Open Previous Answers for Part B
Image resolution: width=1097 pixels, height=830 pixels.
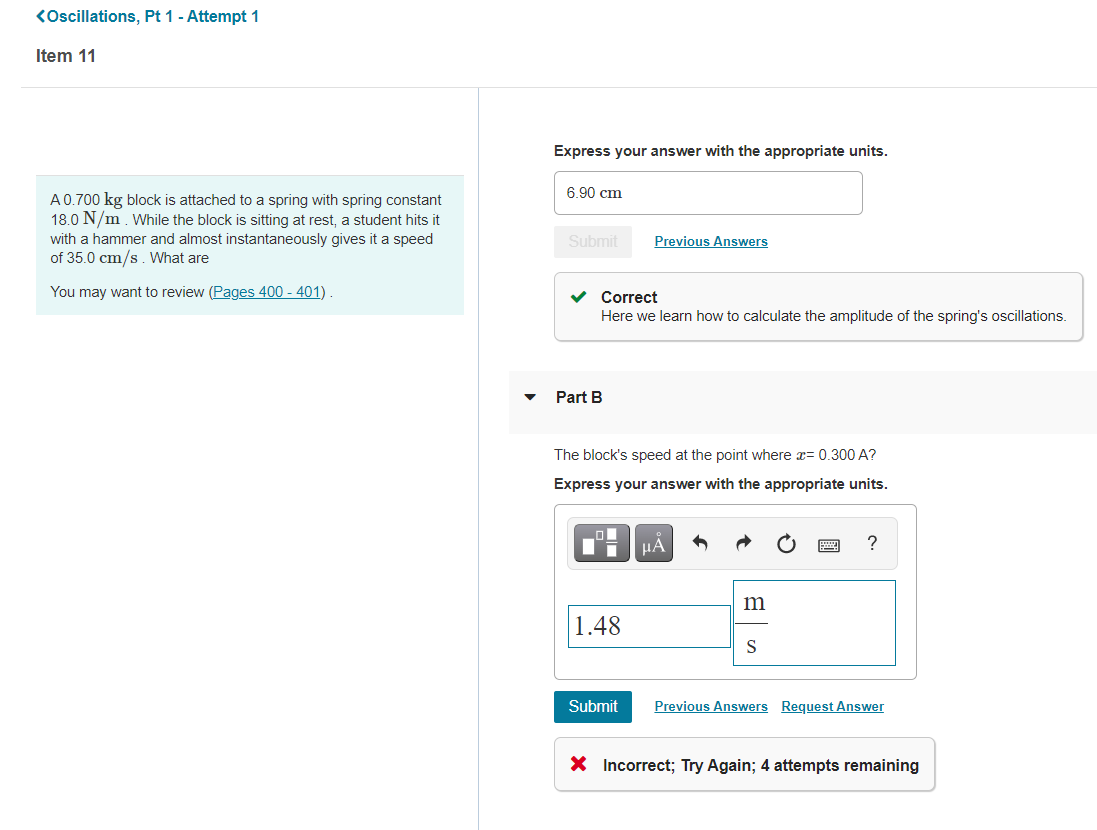tap(710, 706)
